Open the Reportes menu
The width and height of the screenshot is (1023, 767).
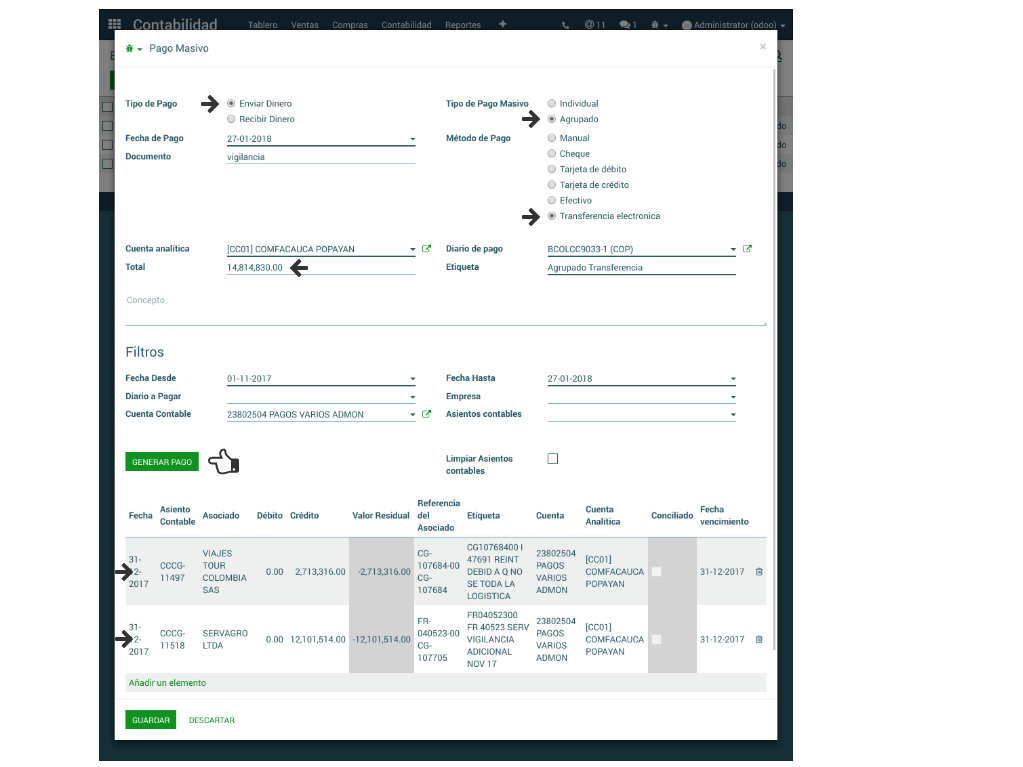pyautogui.click(x=463, y=24)
